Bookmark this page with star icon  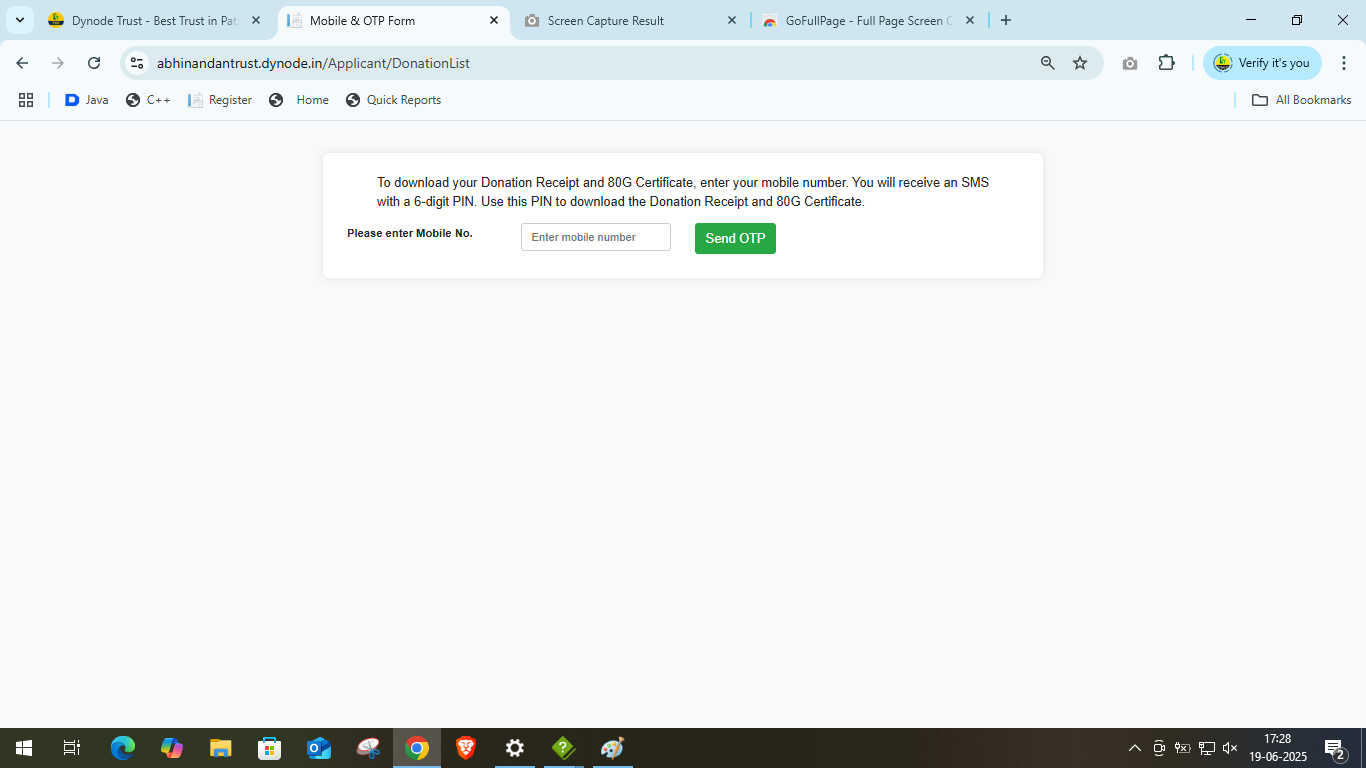point(1080,63)
